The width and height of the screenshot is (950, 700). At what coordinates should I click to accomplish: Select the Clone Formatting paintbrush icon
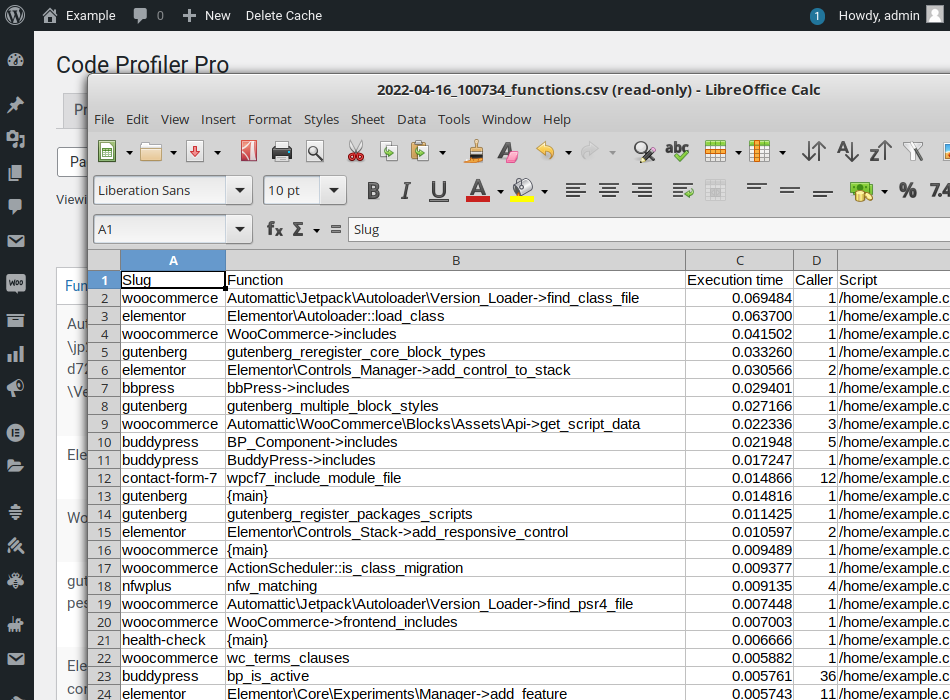[x=475, y=152]
